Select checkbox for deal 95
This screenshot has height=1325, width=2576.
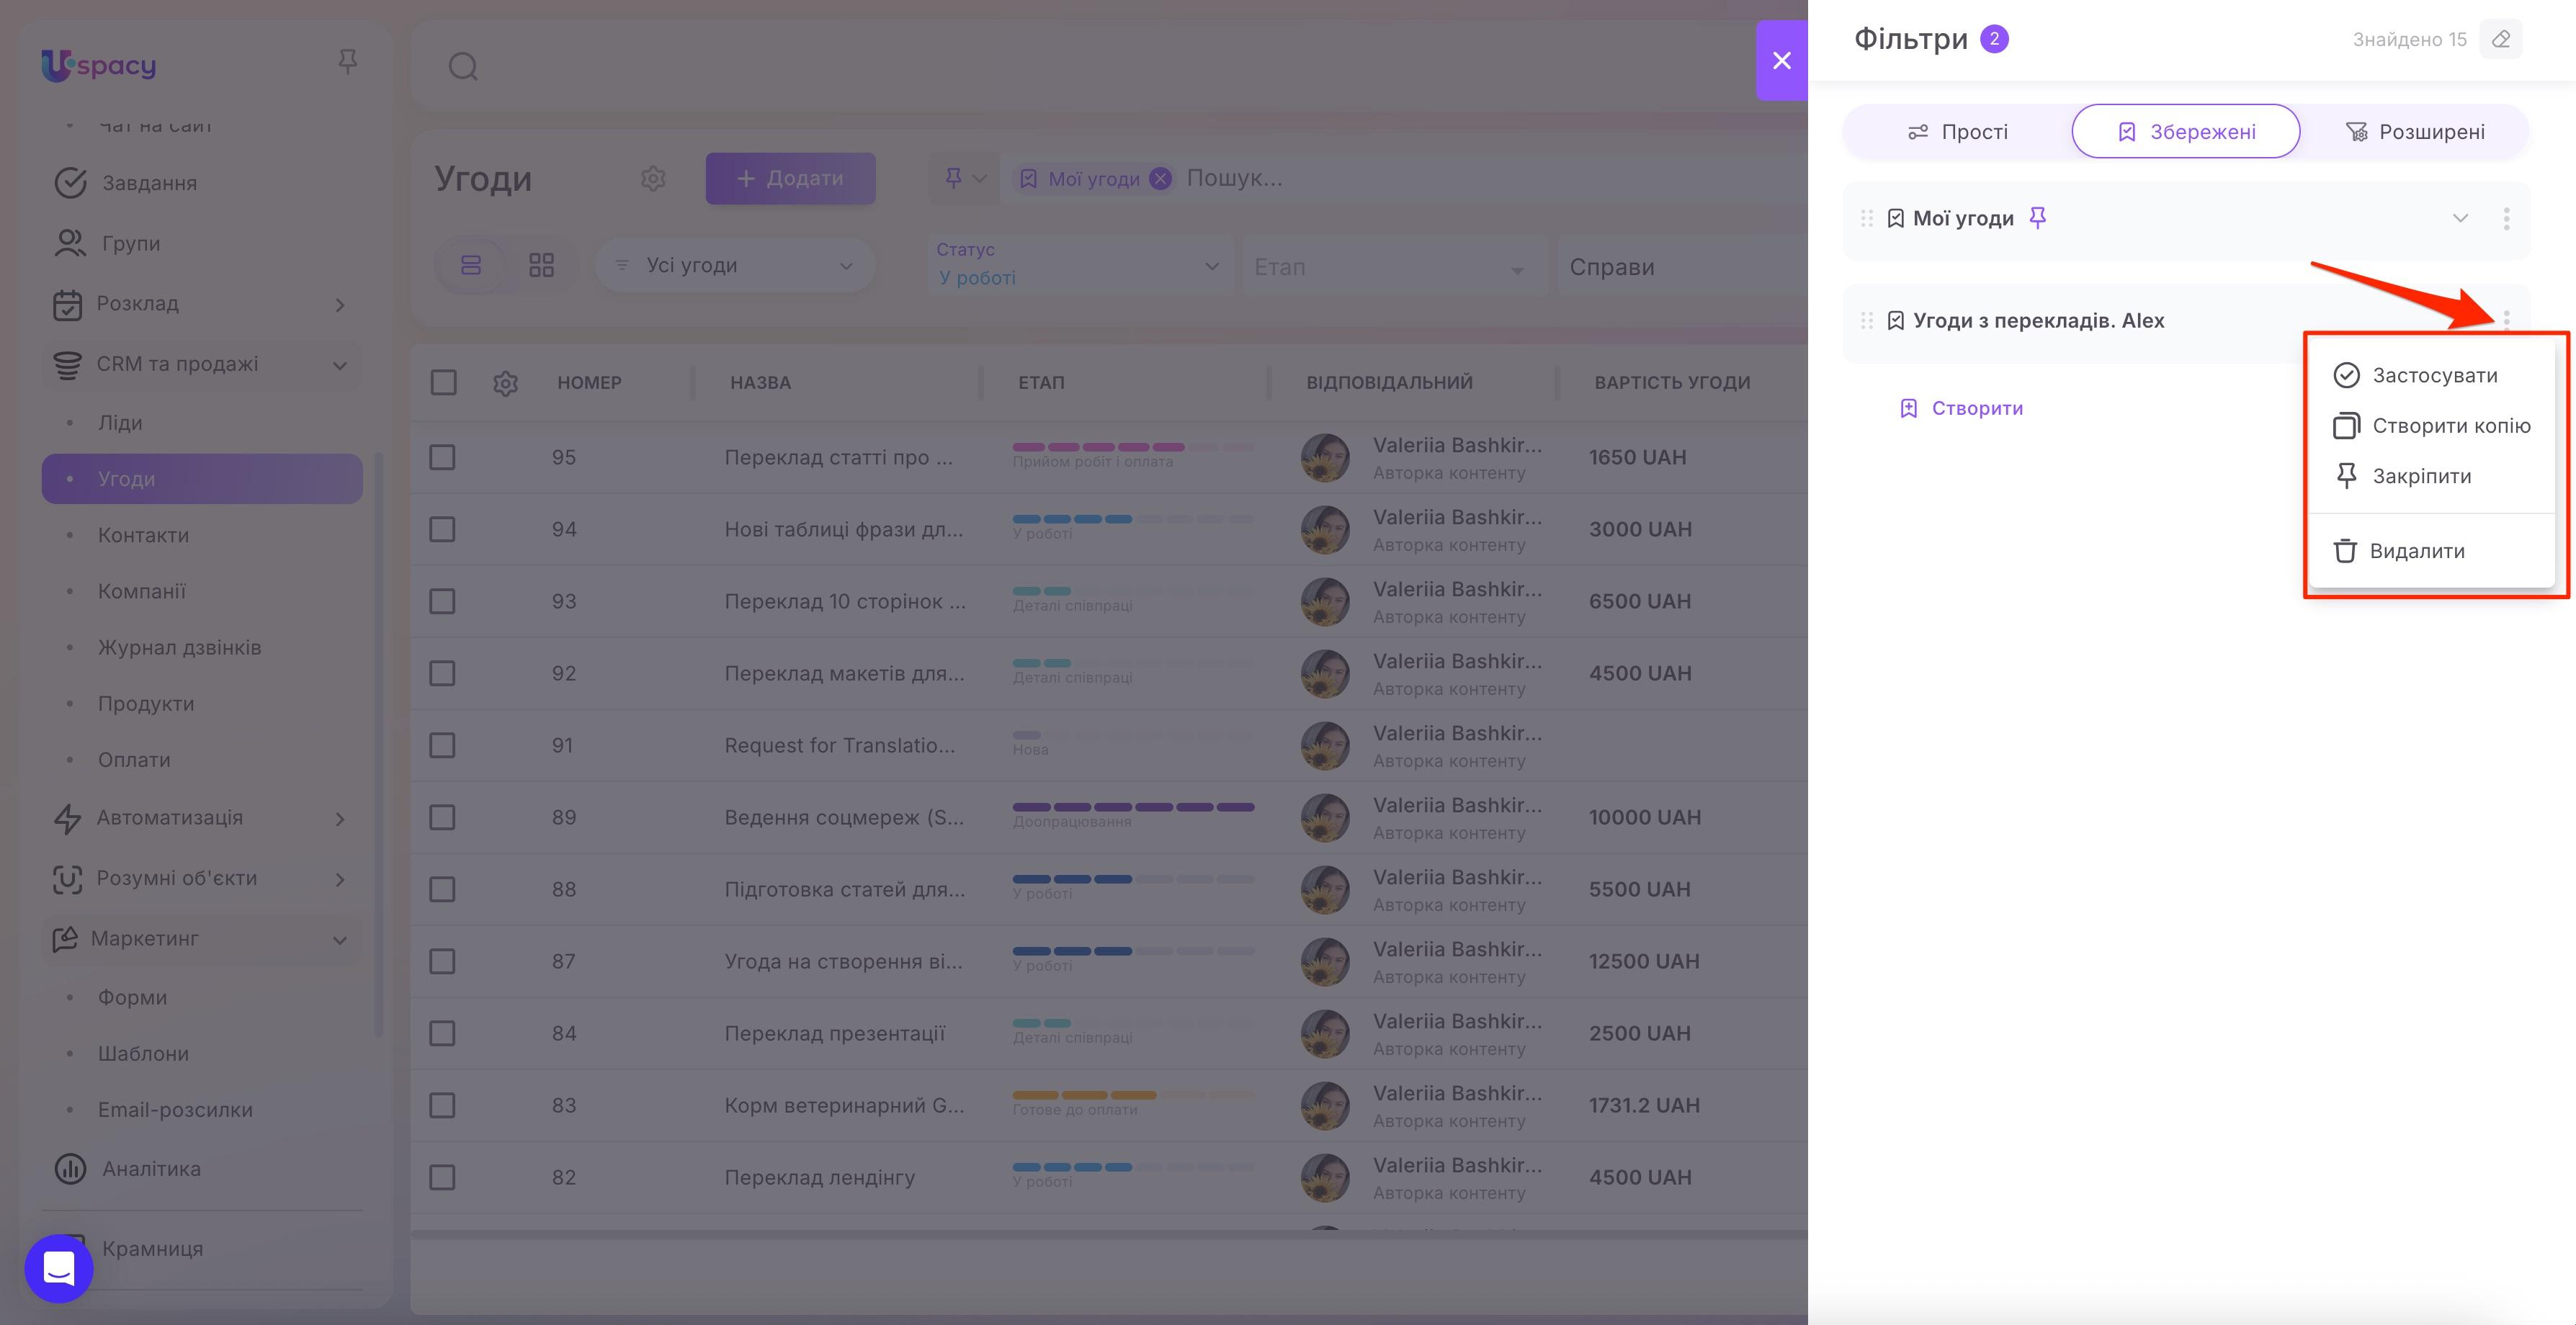tap(442, 457)
